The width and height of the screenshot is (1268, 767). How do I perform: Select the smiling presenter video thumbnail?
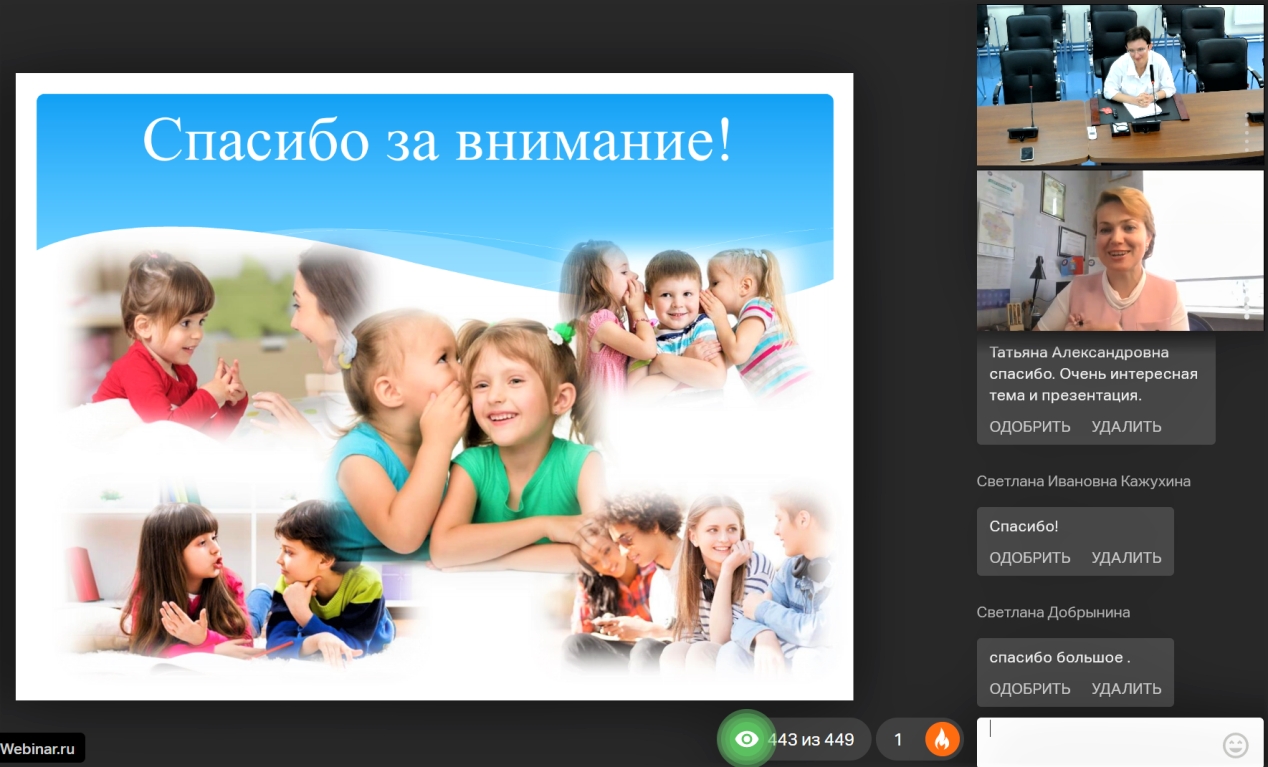(x=1120, y=250)
